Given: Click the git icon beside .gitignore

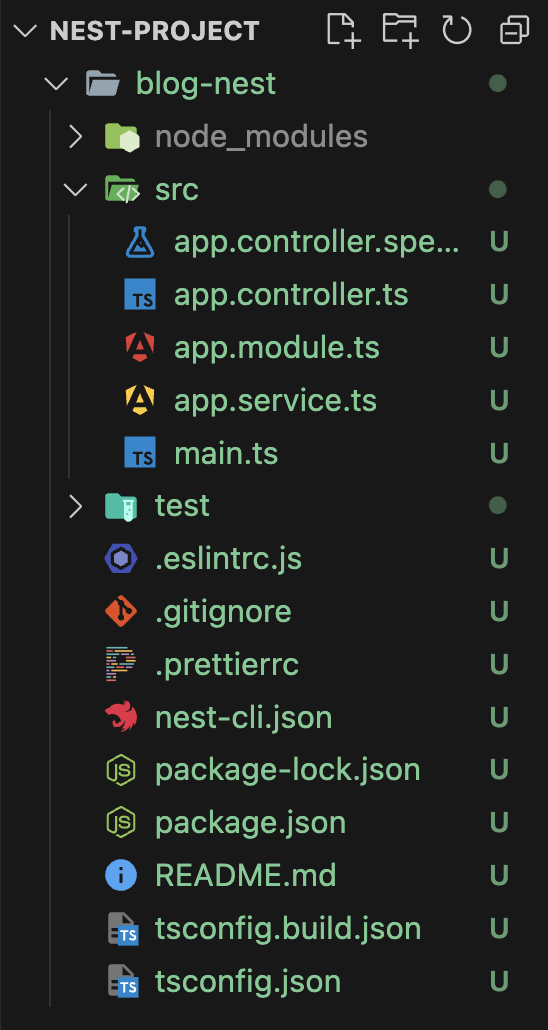Looking at the screenshot, I should point(121,612).
